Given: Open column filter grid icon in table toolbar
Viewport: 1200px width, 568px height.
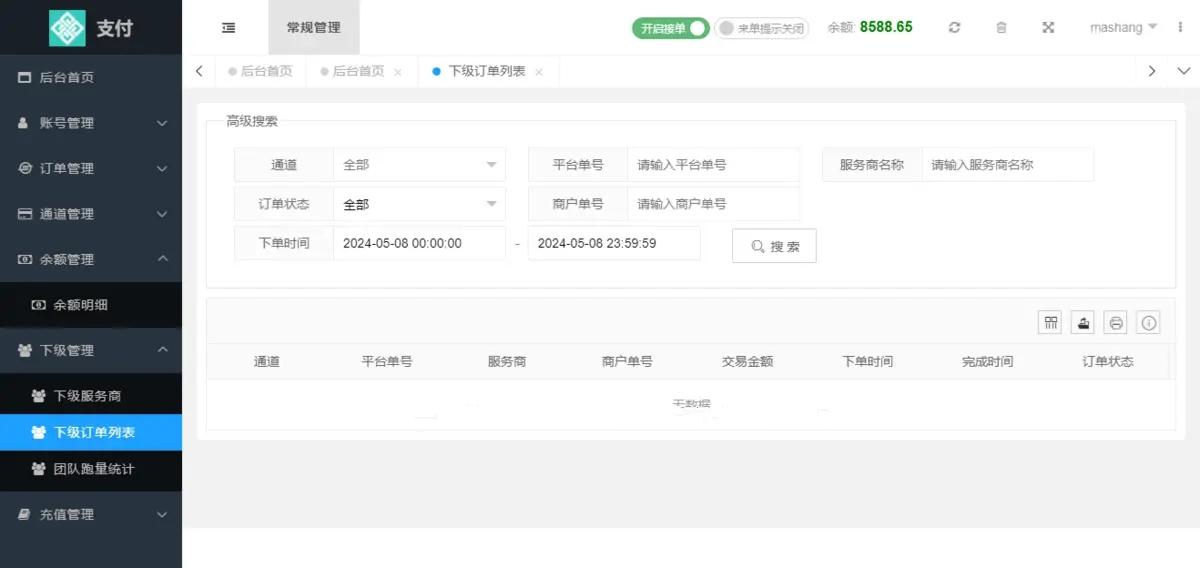Looking at the screenshot, I should point(1050,322).
